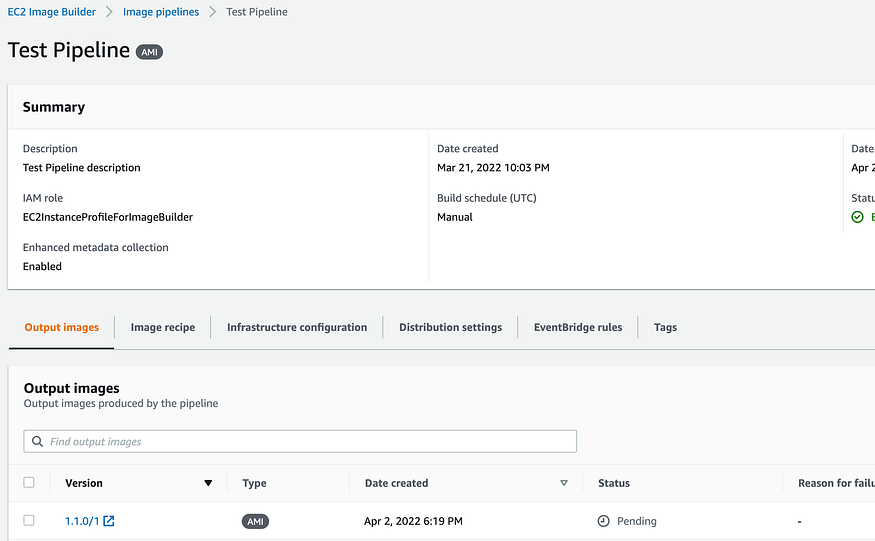Click the Version column header
Screen dimensions: 875x541
pyautogui.click(x=84, y=483)
